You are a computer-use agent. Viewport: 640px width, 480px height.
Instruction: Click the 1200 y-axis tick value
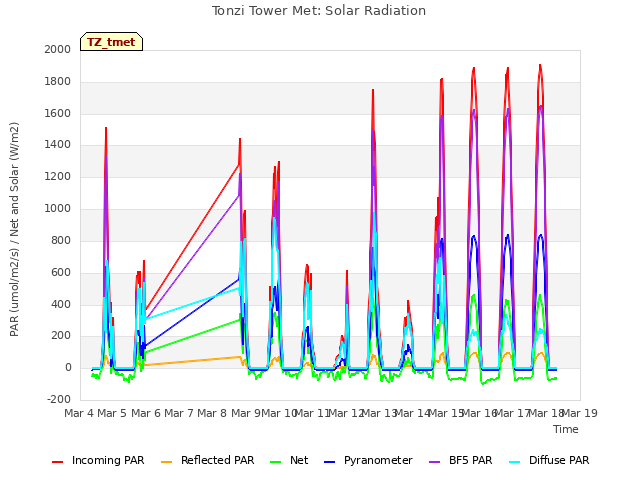click(x=58, y=176)
